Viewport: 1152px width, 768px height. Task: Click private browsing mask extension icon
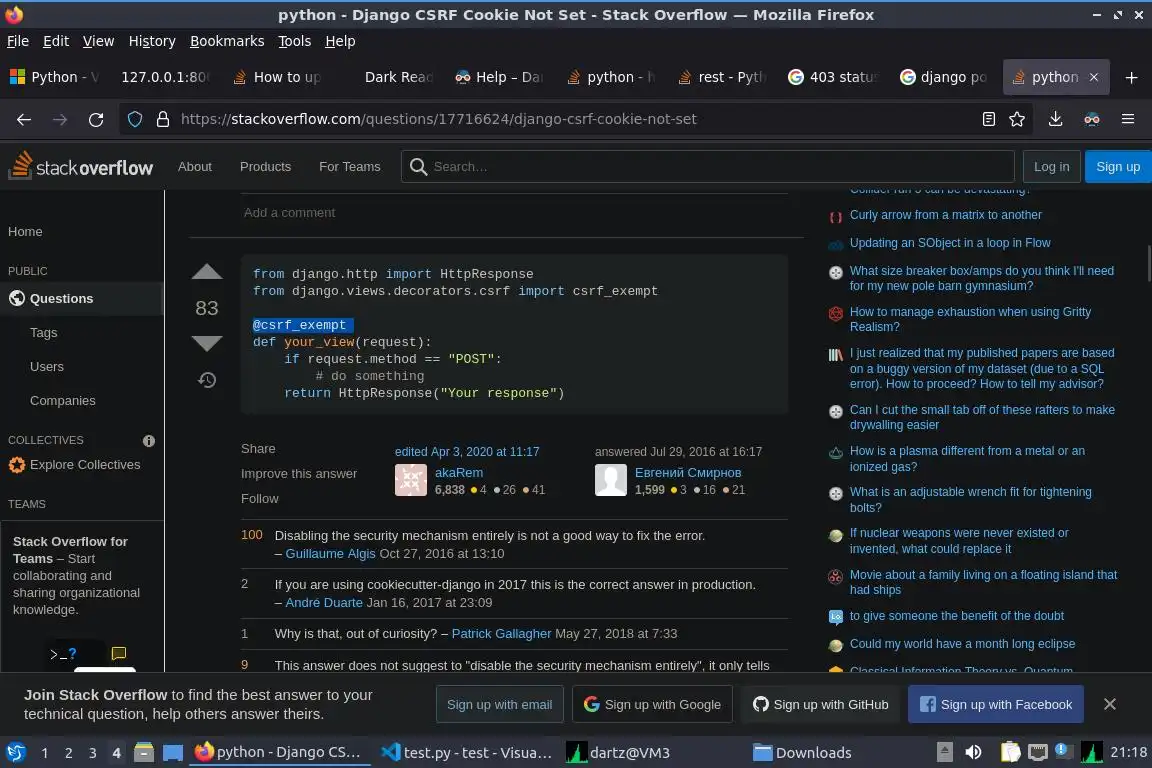(x=1092, y=119)
